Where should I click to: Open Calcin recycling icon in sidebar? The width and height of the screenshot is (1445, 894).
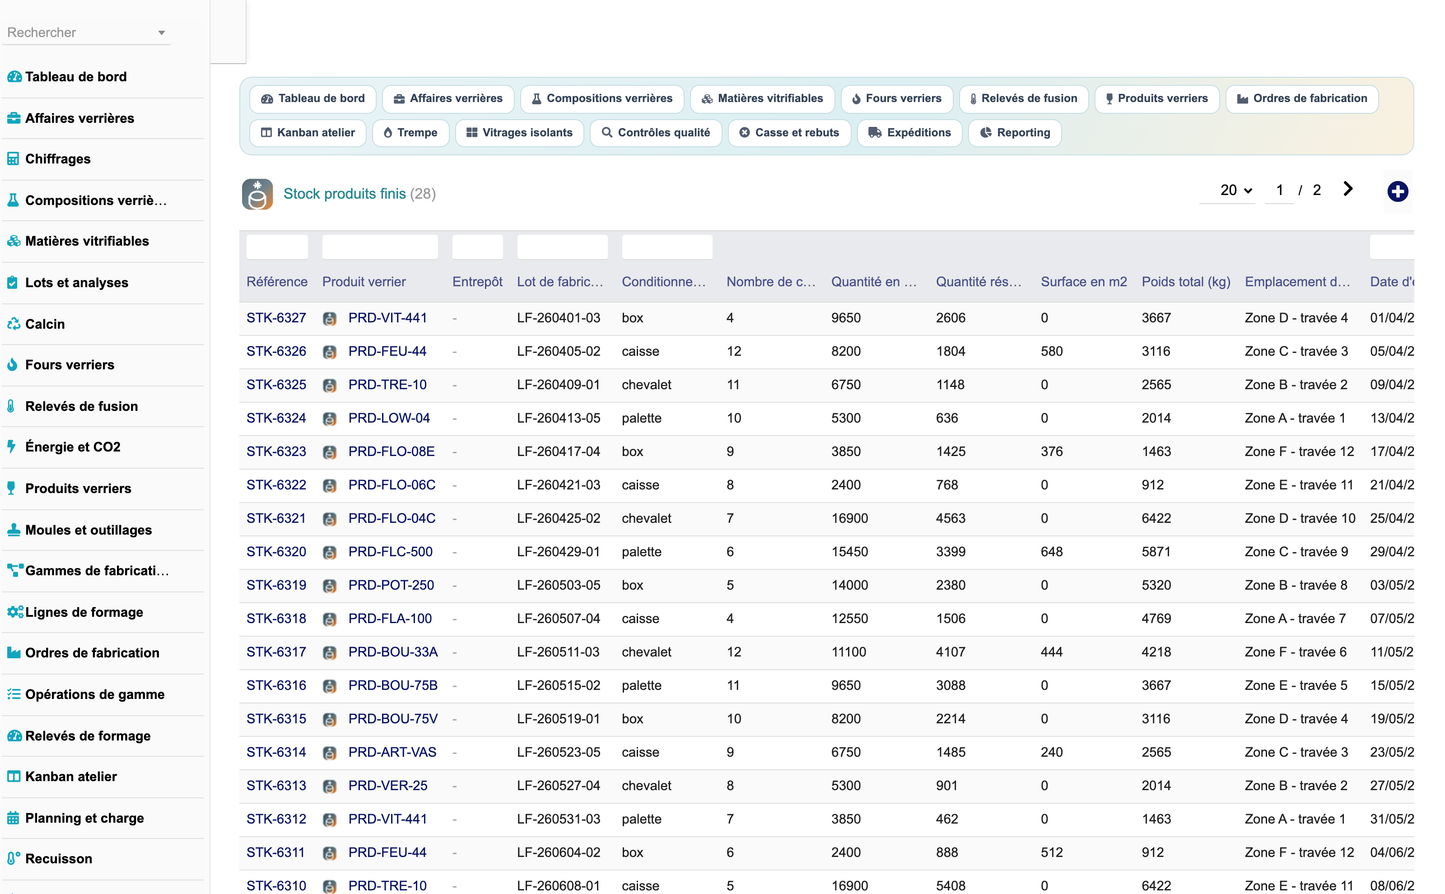tap(13, 324)
